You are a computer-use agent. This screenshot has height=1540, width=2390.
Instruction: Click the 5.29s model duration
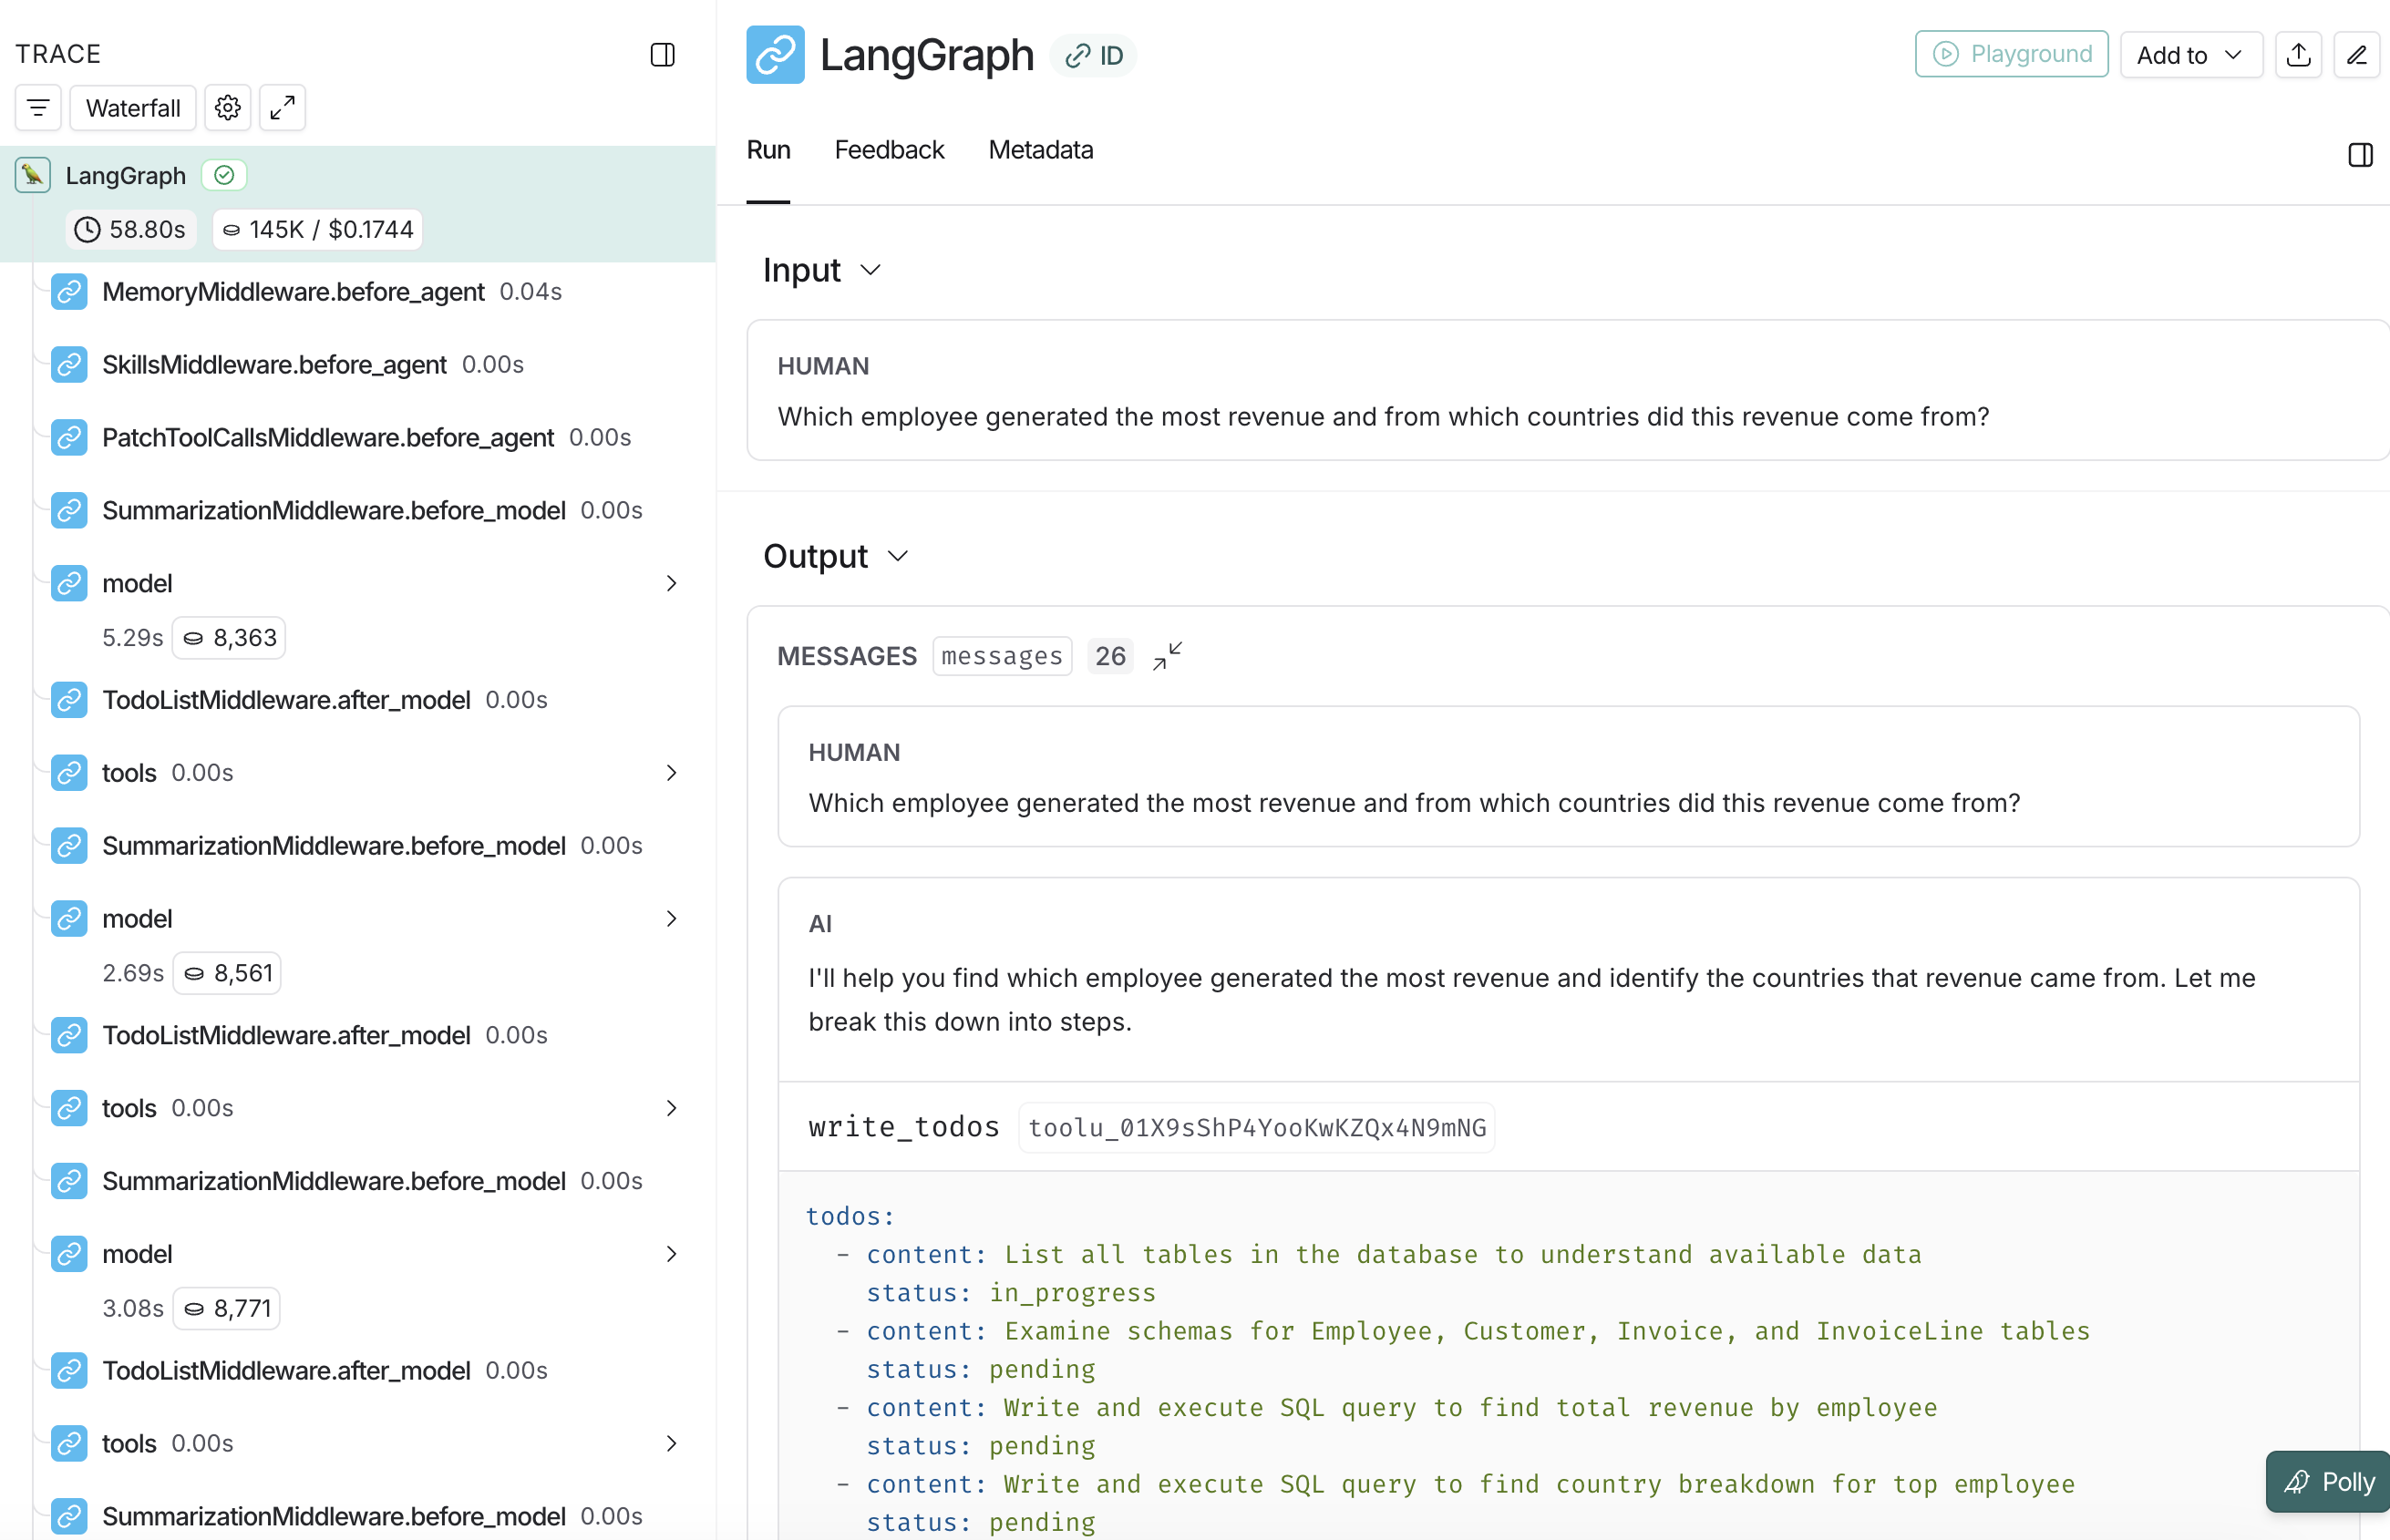point(132,637)
